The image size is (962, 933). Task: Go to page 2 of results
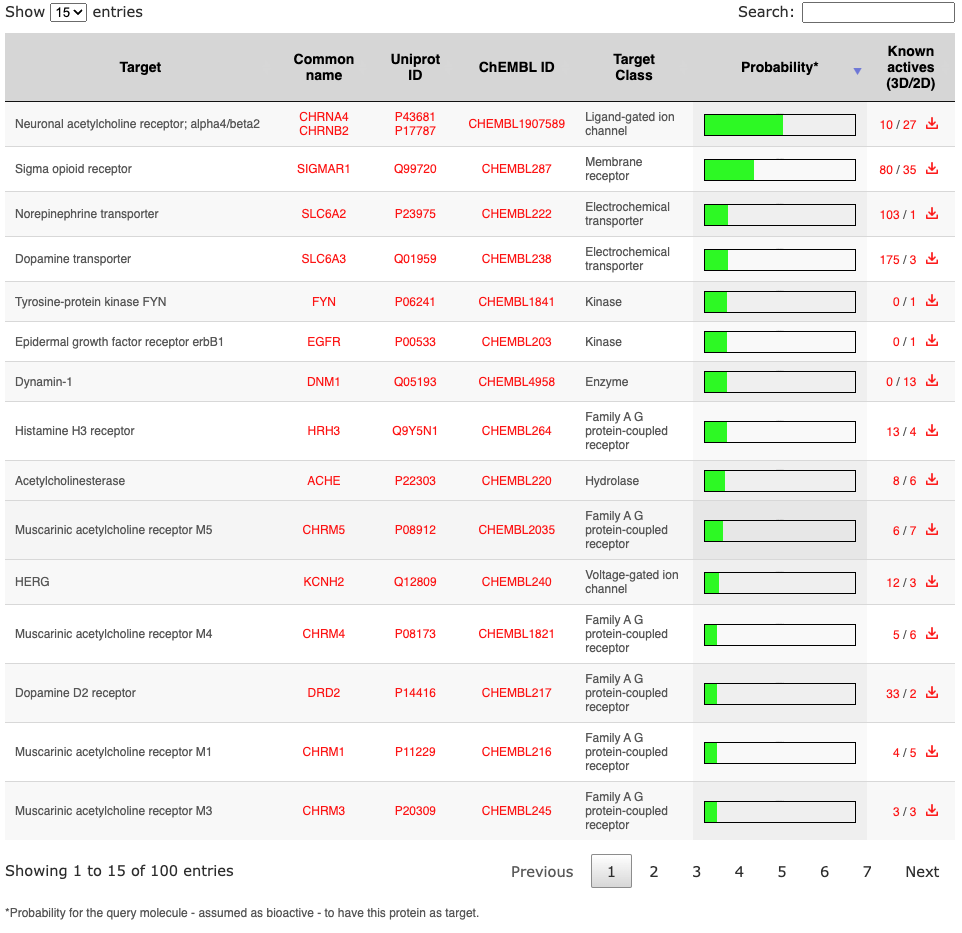coord(654,871)
